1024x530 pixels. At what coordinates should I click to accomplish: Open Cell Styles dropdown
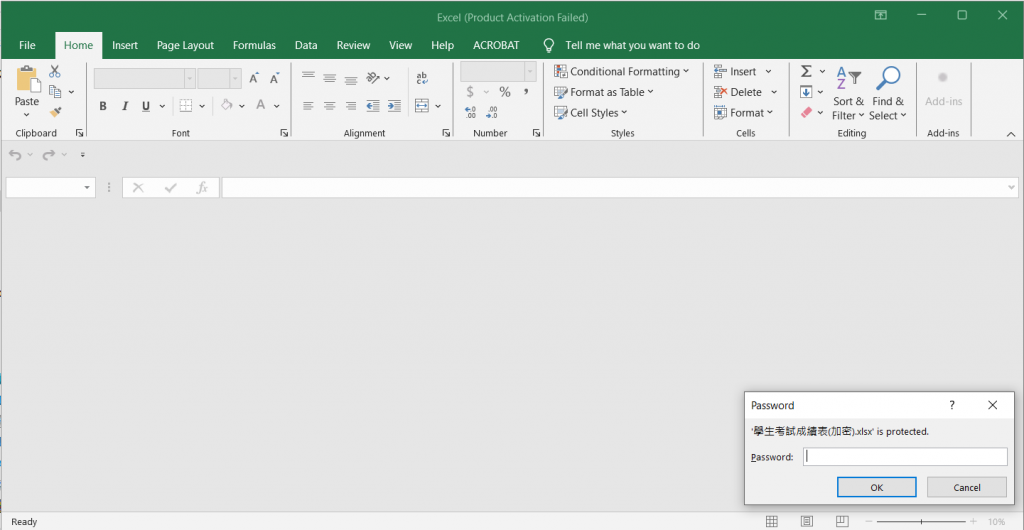590,112
